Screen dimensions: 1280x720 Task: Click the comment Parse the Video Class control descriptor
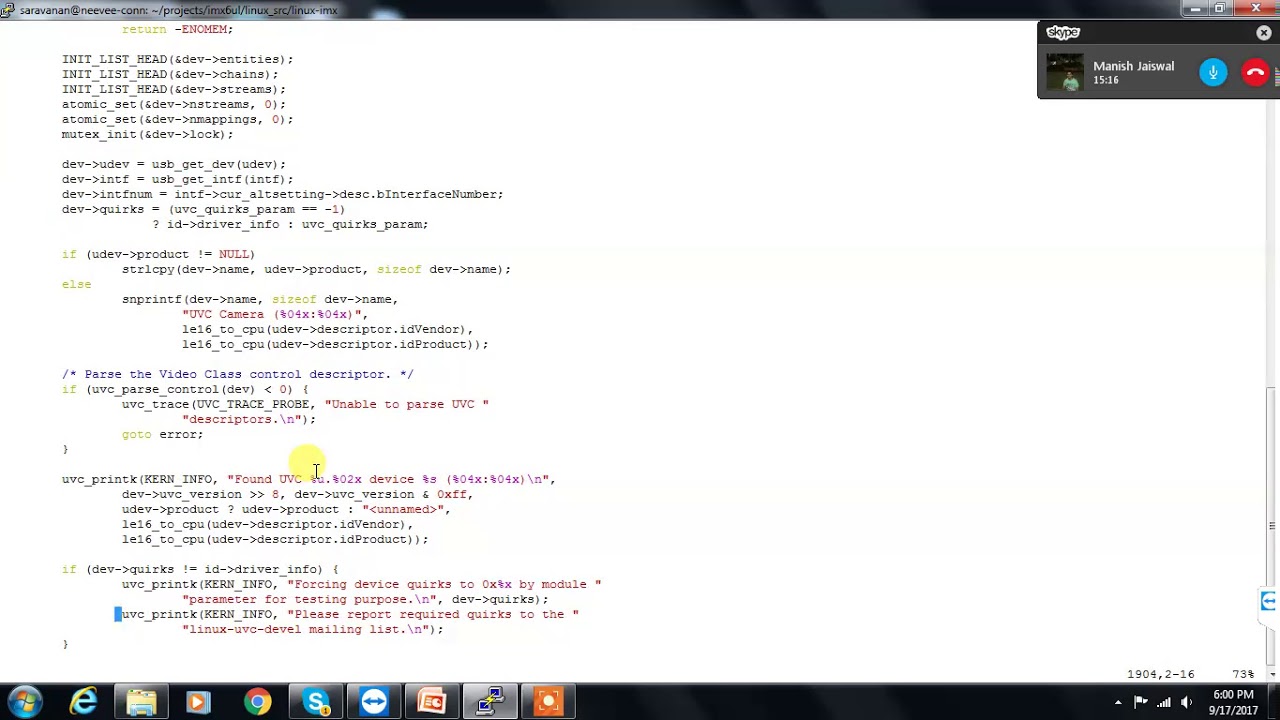click(x=238, y=374)
